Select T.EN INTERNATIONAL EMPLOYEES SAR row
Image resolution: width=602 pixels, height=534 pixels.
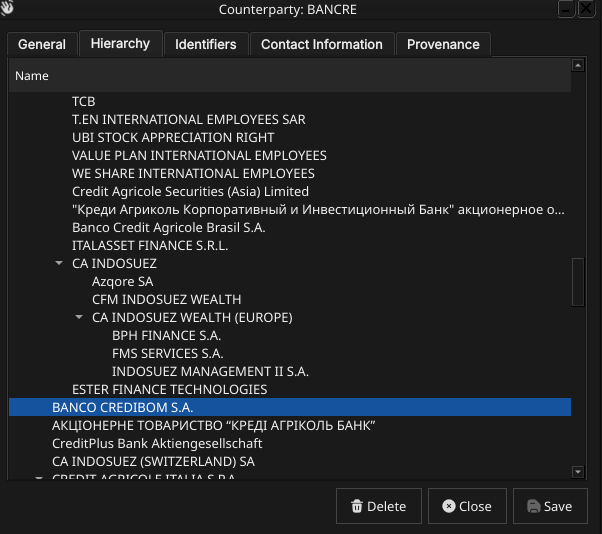(x=290, y=119)
